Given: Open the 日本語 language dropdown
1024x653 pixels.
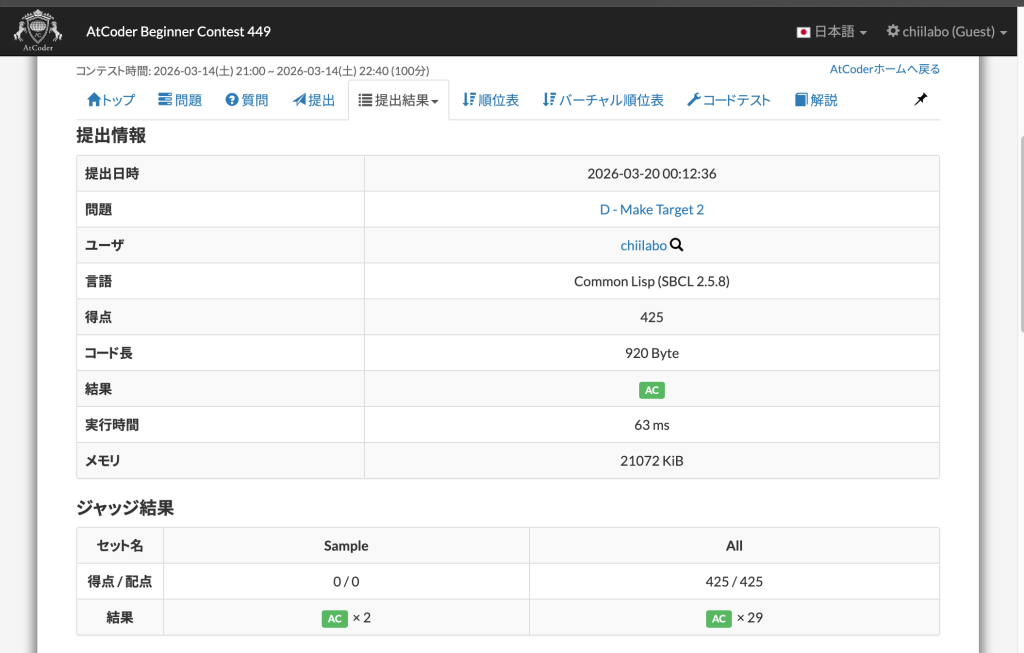Looking at the screenshot, I should tap(832, 31).
